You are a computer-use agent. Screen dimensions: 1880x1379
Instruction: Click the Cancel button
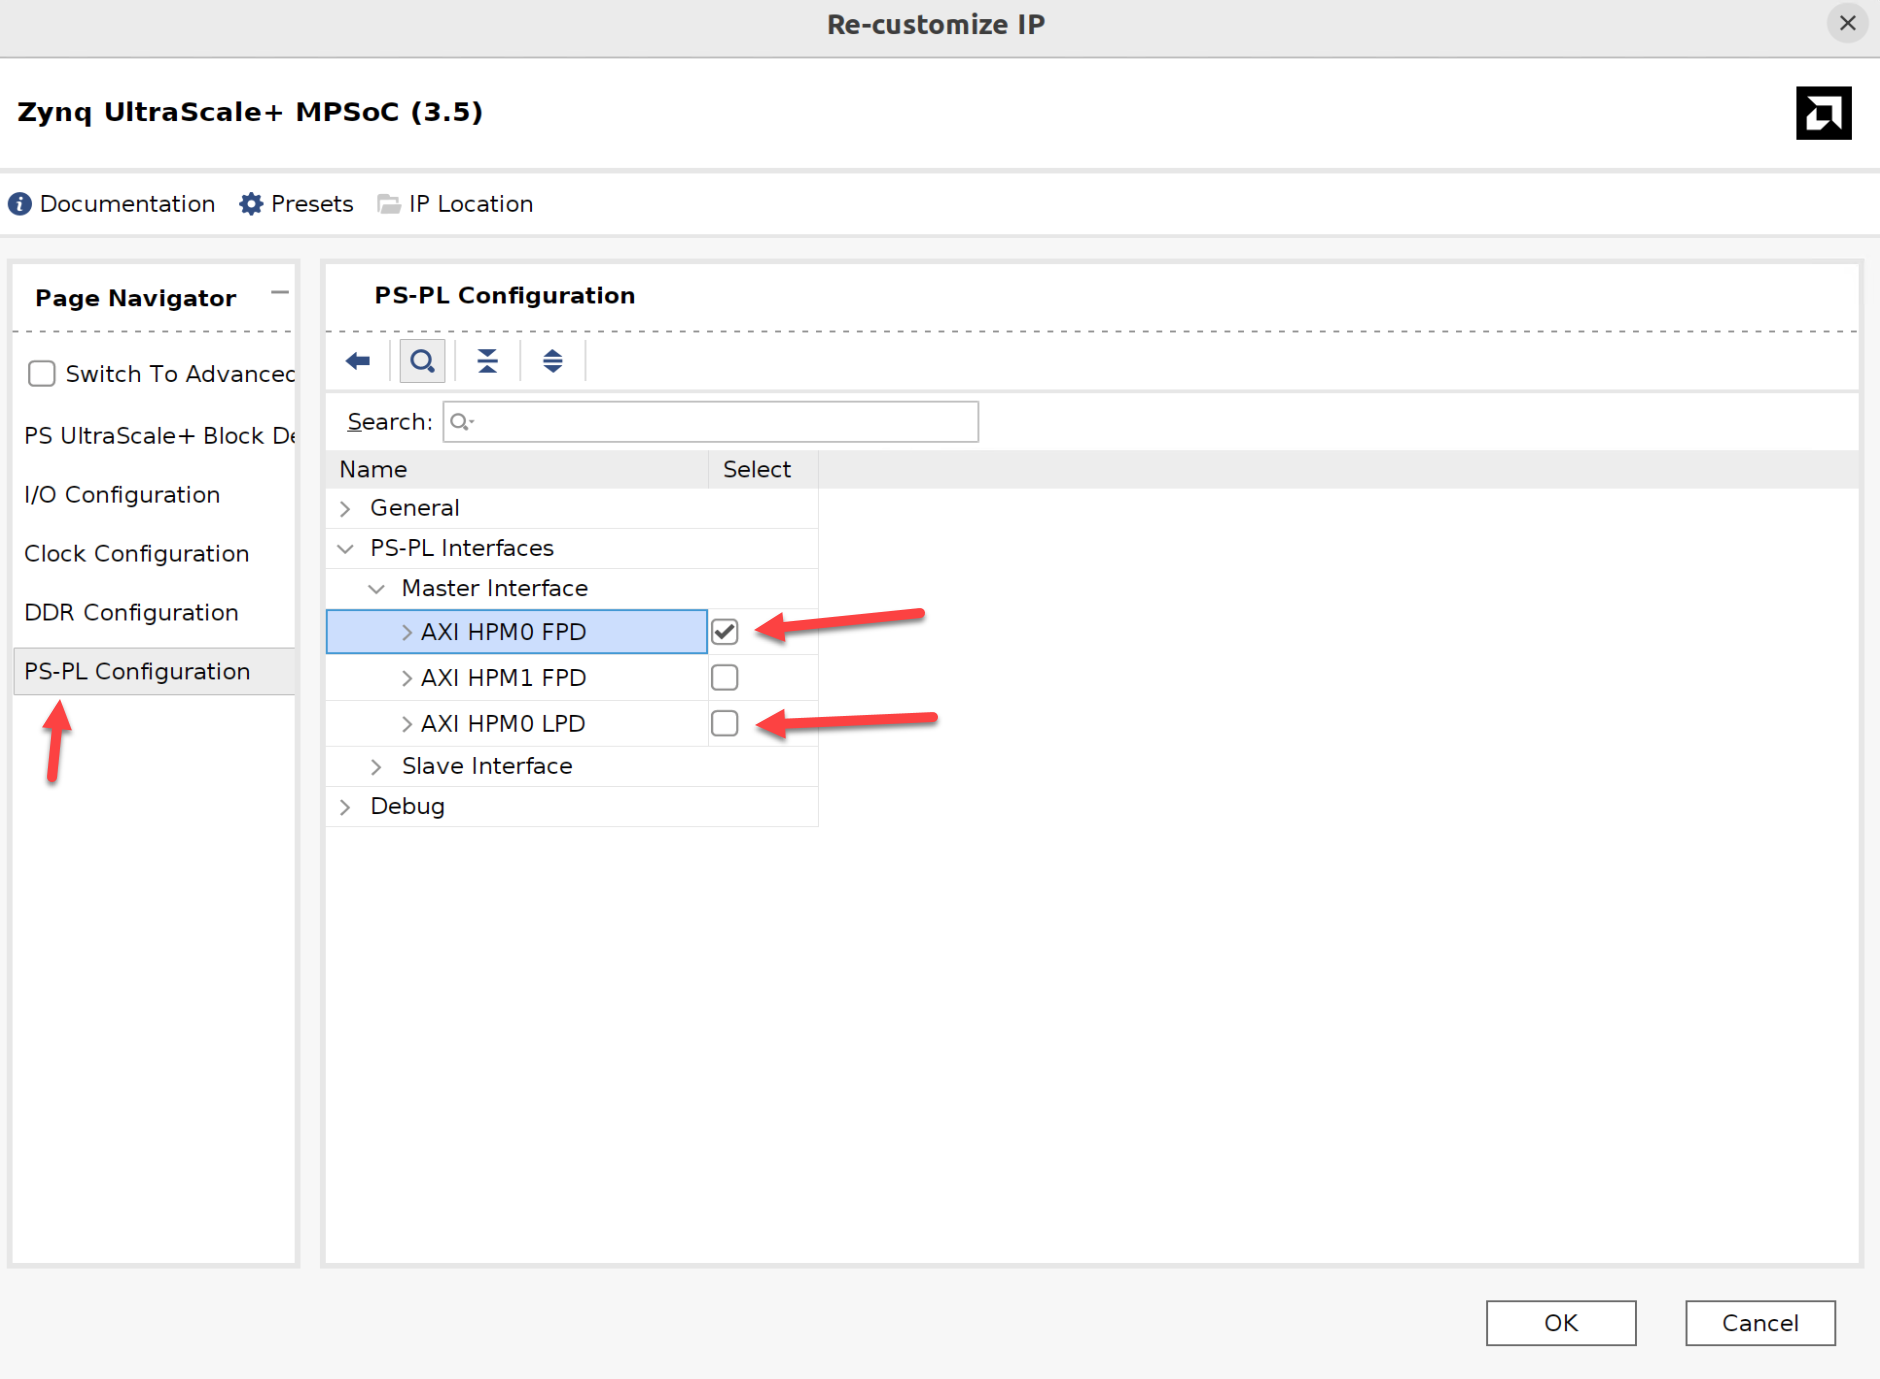1760,1323
